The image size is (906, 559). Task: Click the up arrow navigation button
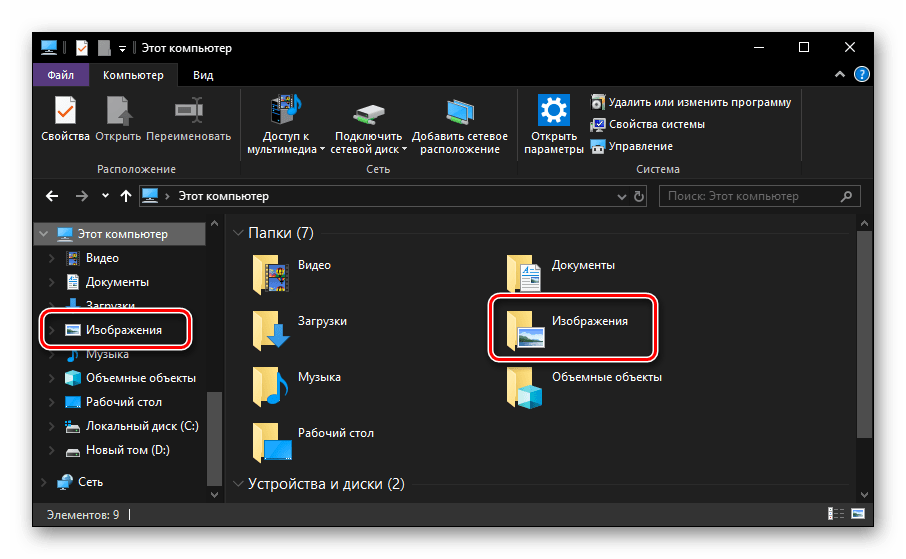(125, 196)
